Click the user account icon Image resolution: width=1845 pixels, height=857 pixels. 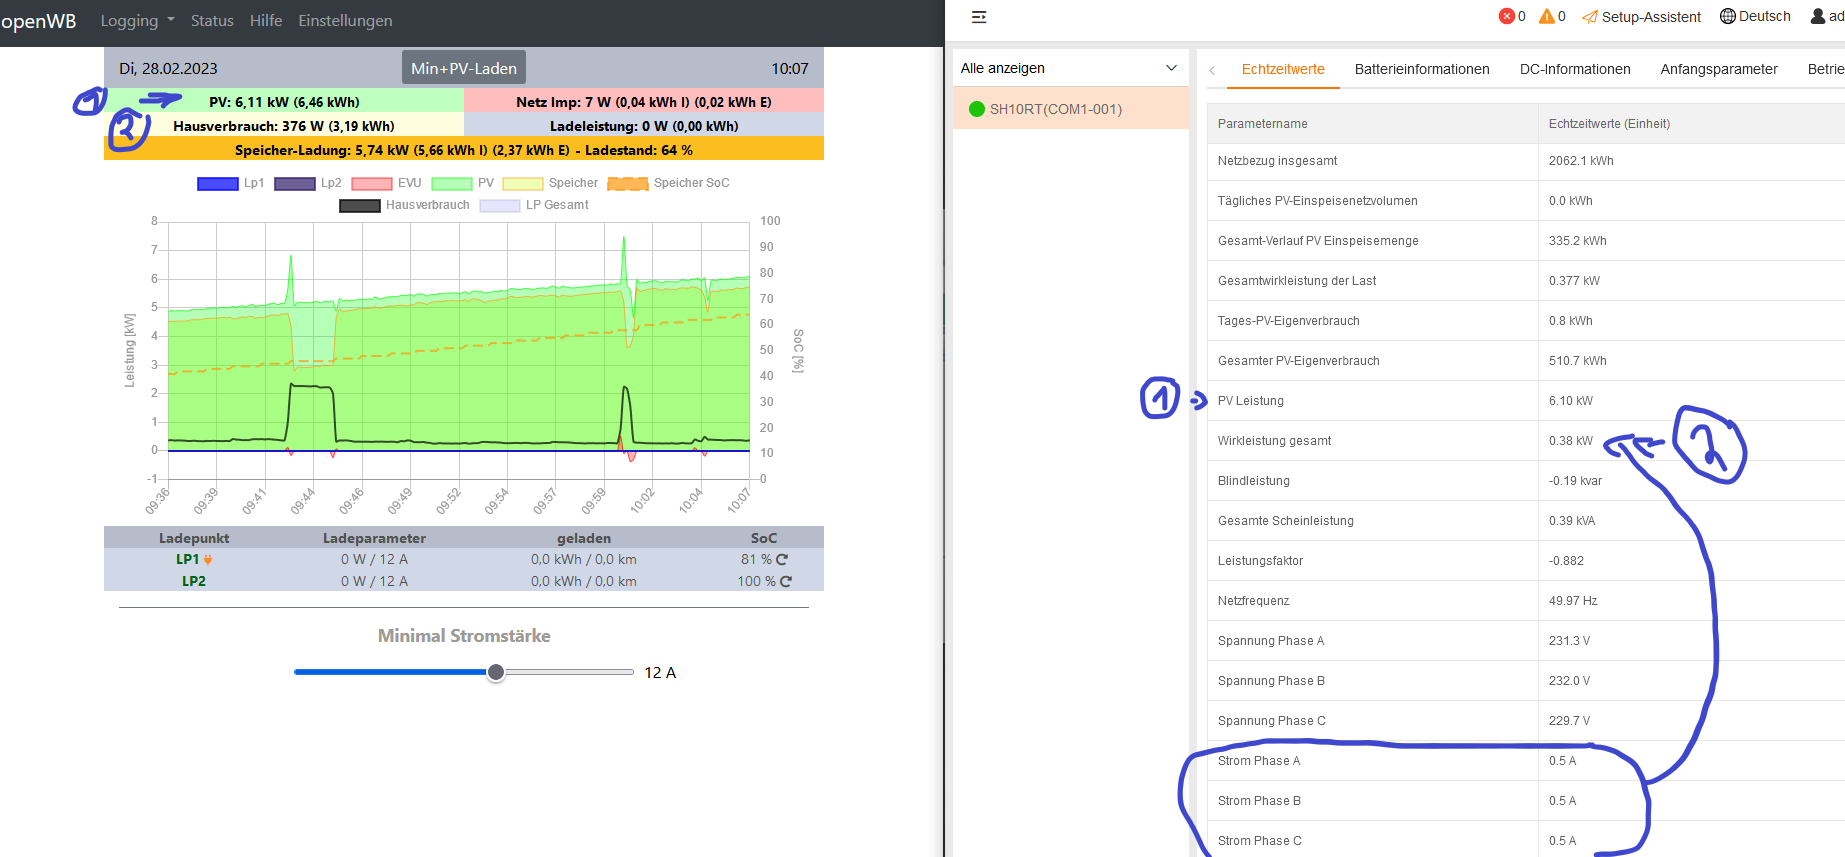(x=1818, y=16)
